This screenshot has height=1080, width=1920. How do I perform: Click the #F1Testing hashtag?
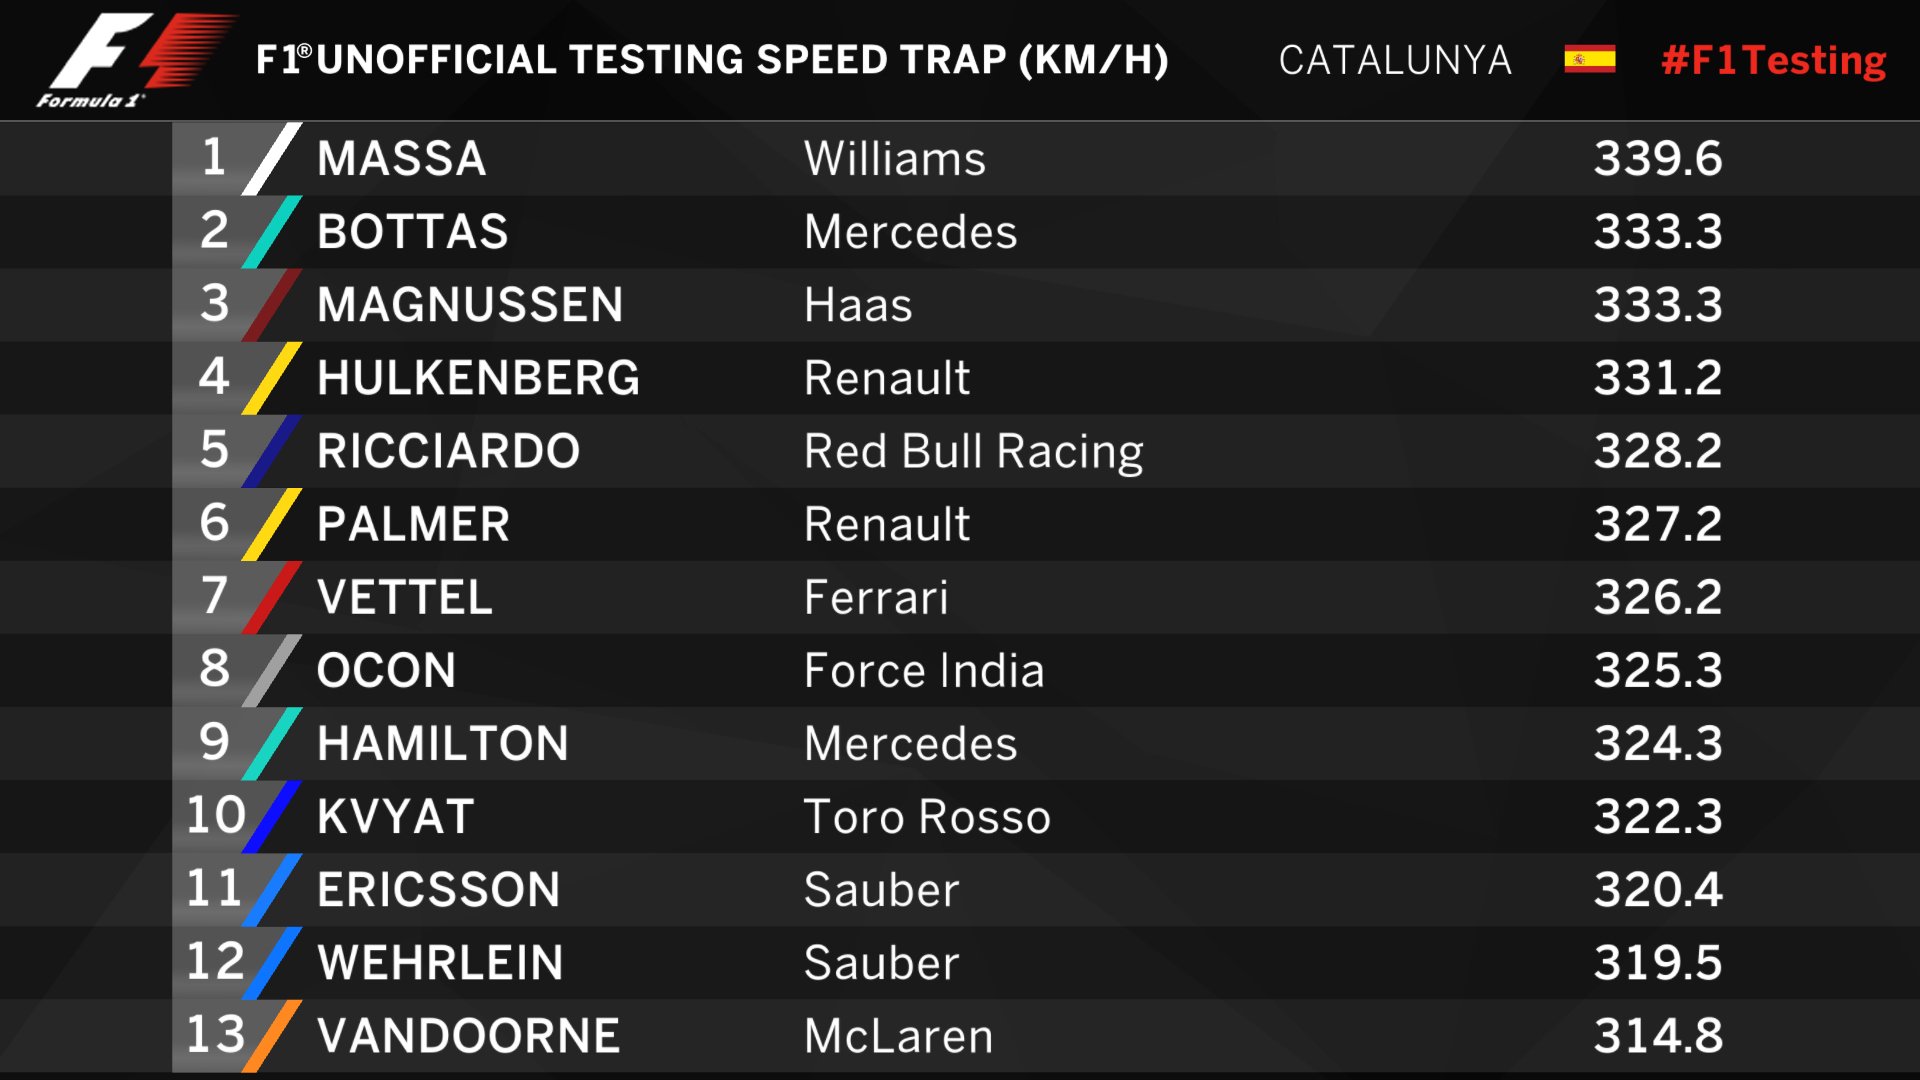tap(1774, 61)
